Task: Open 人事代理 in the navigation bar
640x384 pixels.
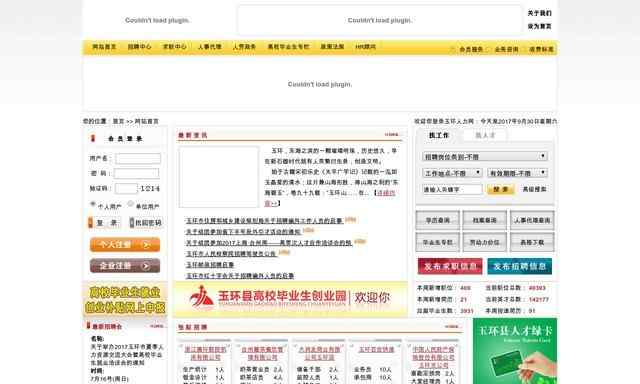Action: pyautogui.click(x=209, y=47)
